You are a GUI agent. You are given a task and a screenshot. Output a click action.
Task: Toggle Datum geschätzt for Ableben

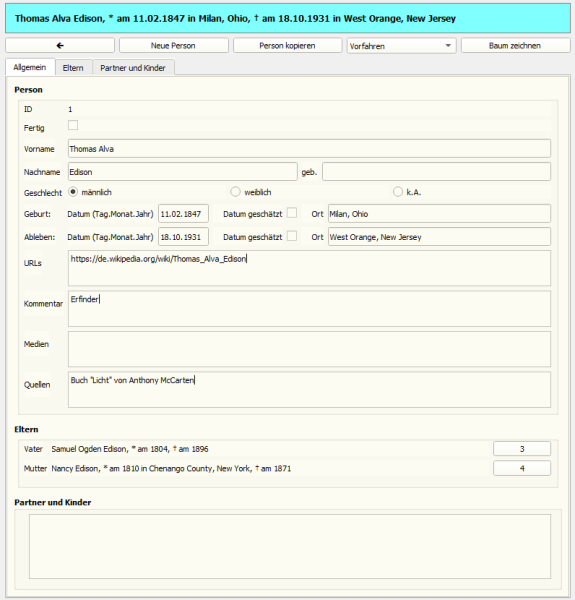[292, 236]
